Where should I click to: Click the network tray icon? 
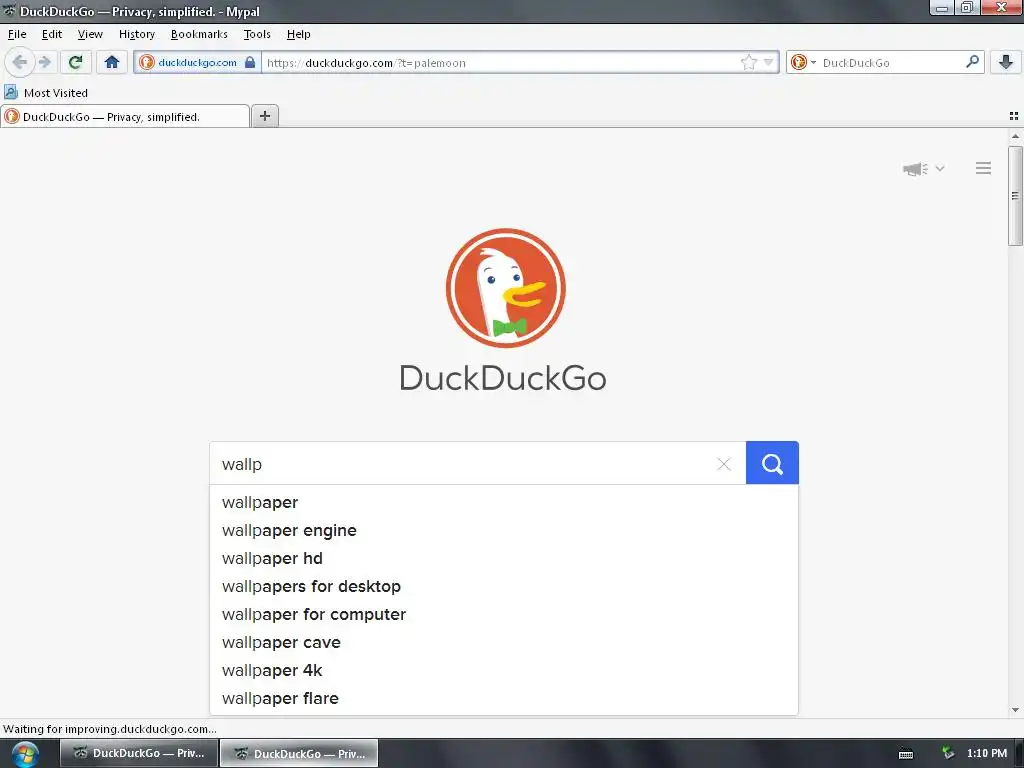click(x=948, y=753)
